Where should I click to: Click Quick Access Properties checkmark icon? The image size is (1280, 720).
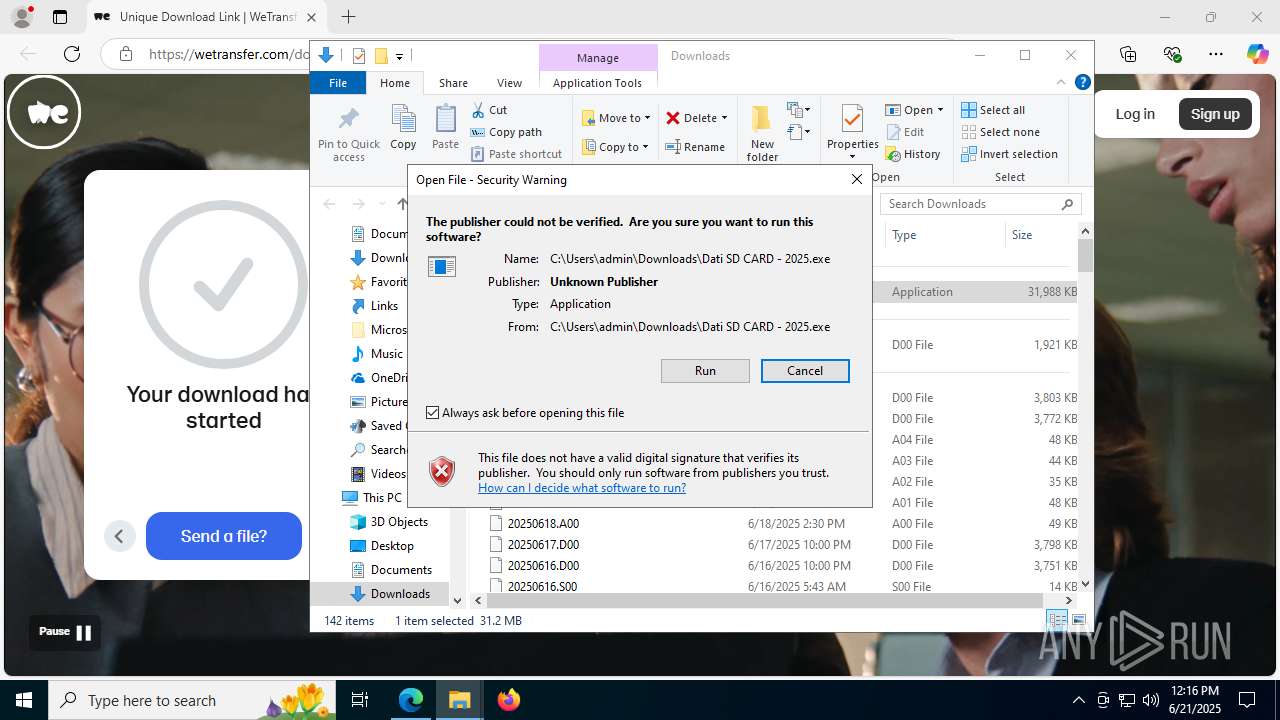point(359,56)
